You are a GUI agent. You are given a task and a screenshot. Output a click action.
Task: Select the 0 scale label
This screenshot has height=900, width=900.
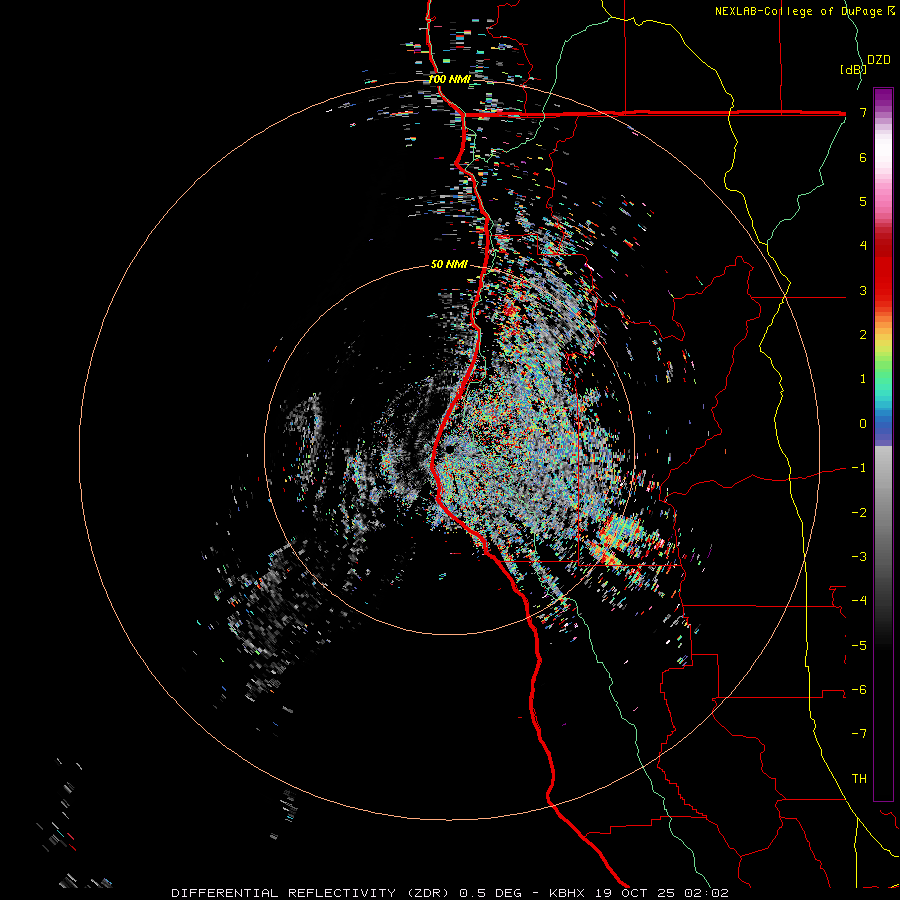tap(863, 424)
